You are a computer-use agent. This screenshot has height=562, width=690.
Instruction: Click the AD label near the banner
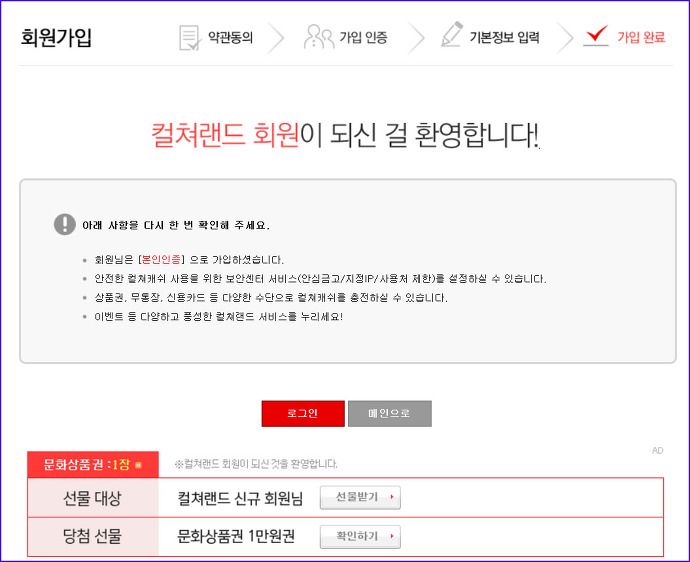point(657,450)
